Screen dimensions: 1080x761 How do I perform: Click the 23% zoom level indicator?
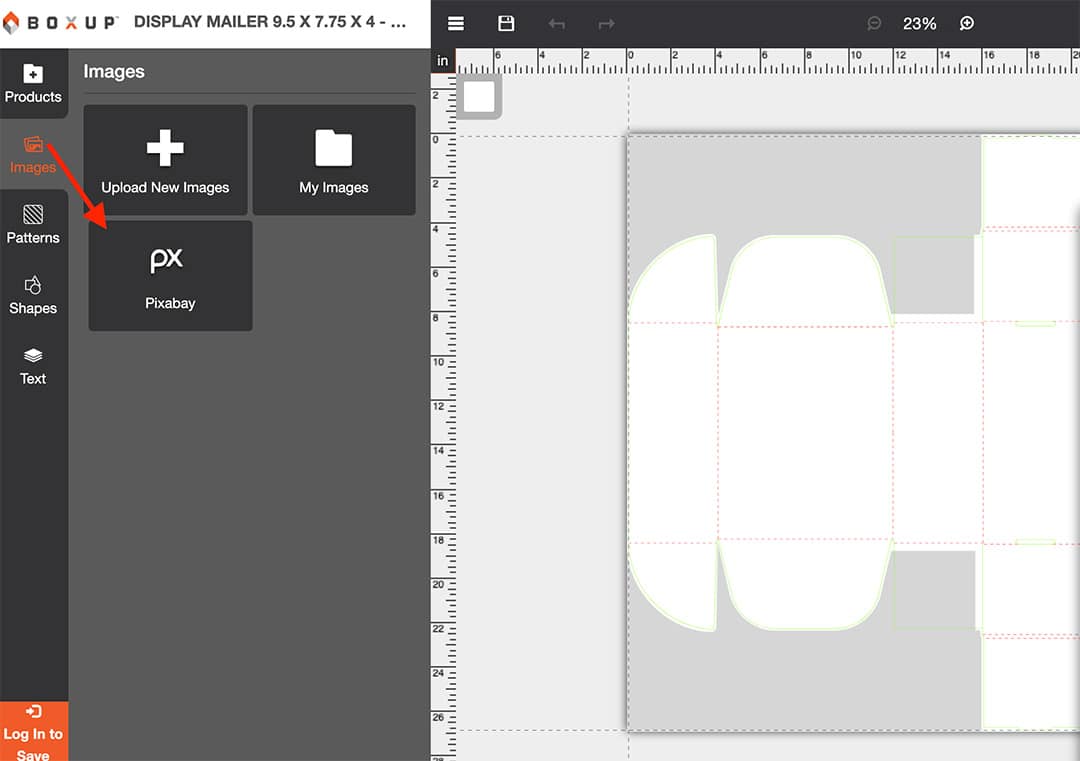919,23
